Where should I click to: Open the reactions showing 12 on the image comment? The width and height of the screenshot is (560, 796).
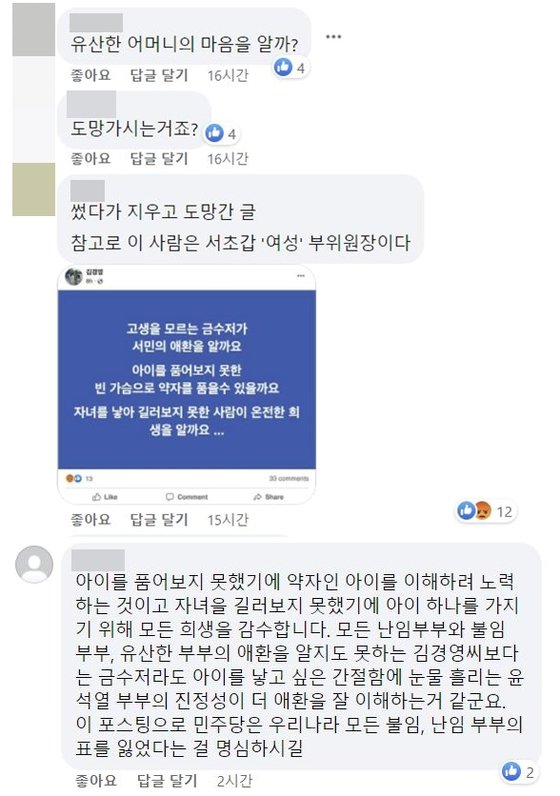tap(486, 511)
